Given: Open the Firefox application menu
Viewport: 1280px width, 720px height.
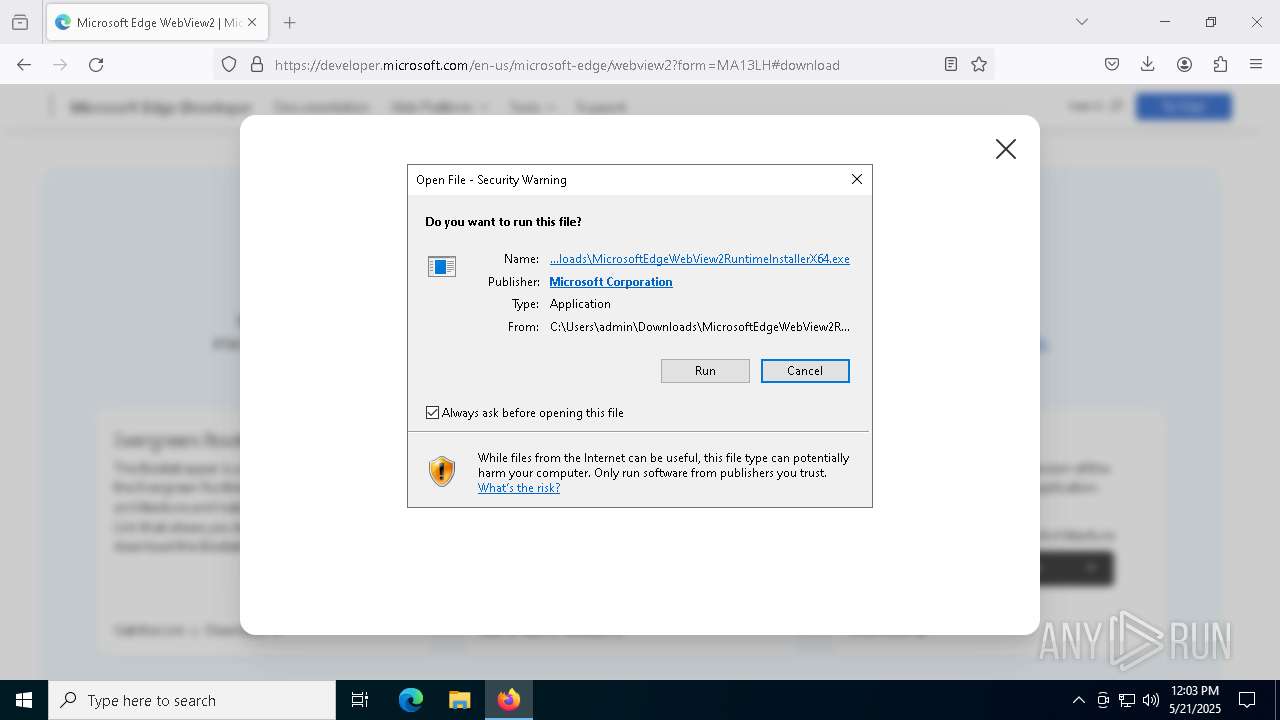Looking at the screenshot, I should 1256,64.
